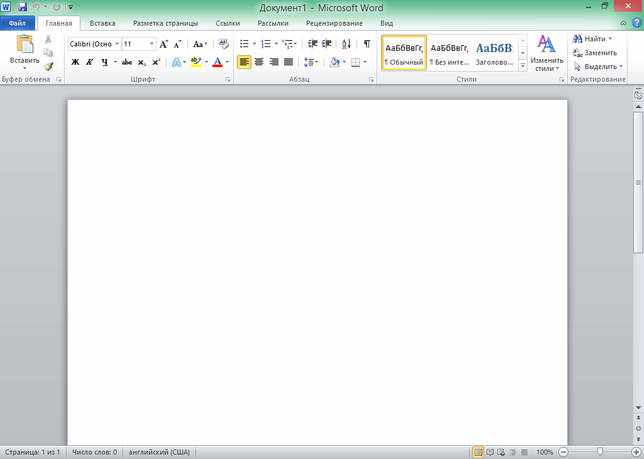
Task: Open the Абзац (Paragraph) dialog launcher
Action: click(372, 80)
